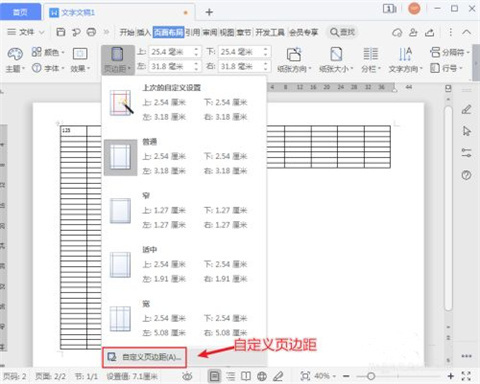The height and width of the screenshot is (384, 480).
Task: Open the 文件 File menu
Action: (x=25, y=32)
